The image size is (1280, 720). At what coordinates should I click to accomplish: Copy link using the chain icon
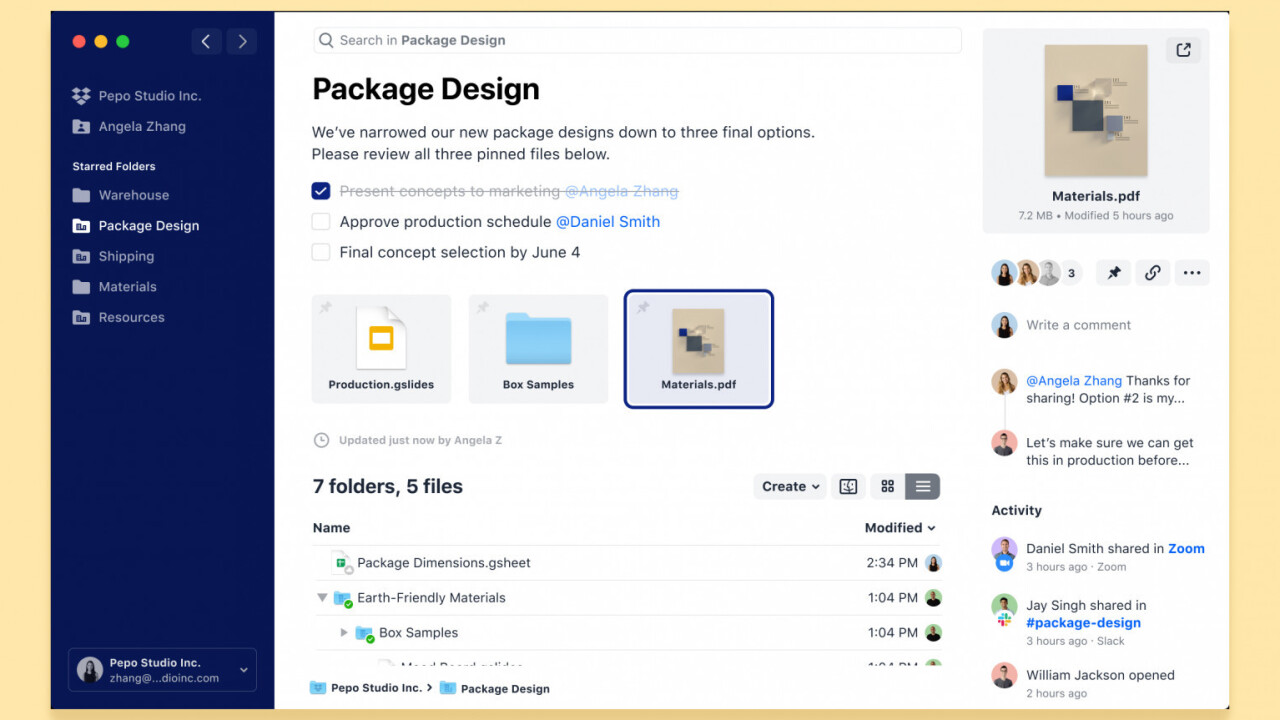tap(1152, 273)
